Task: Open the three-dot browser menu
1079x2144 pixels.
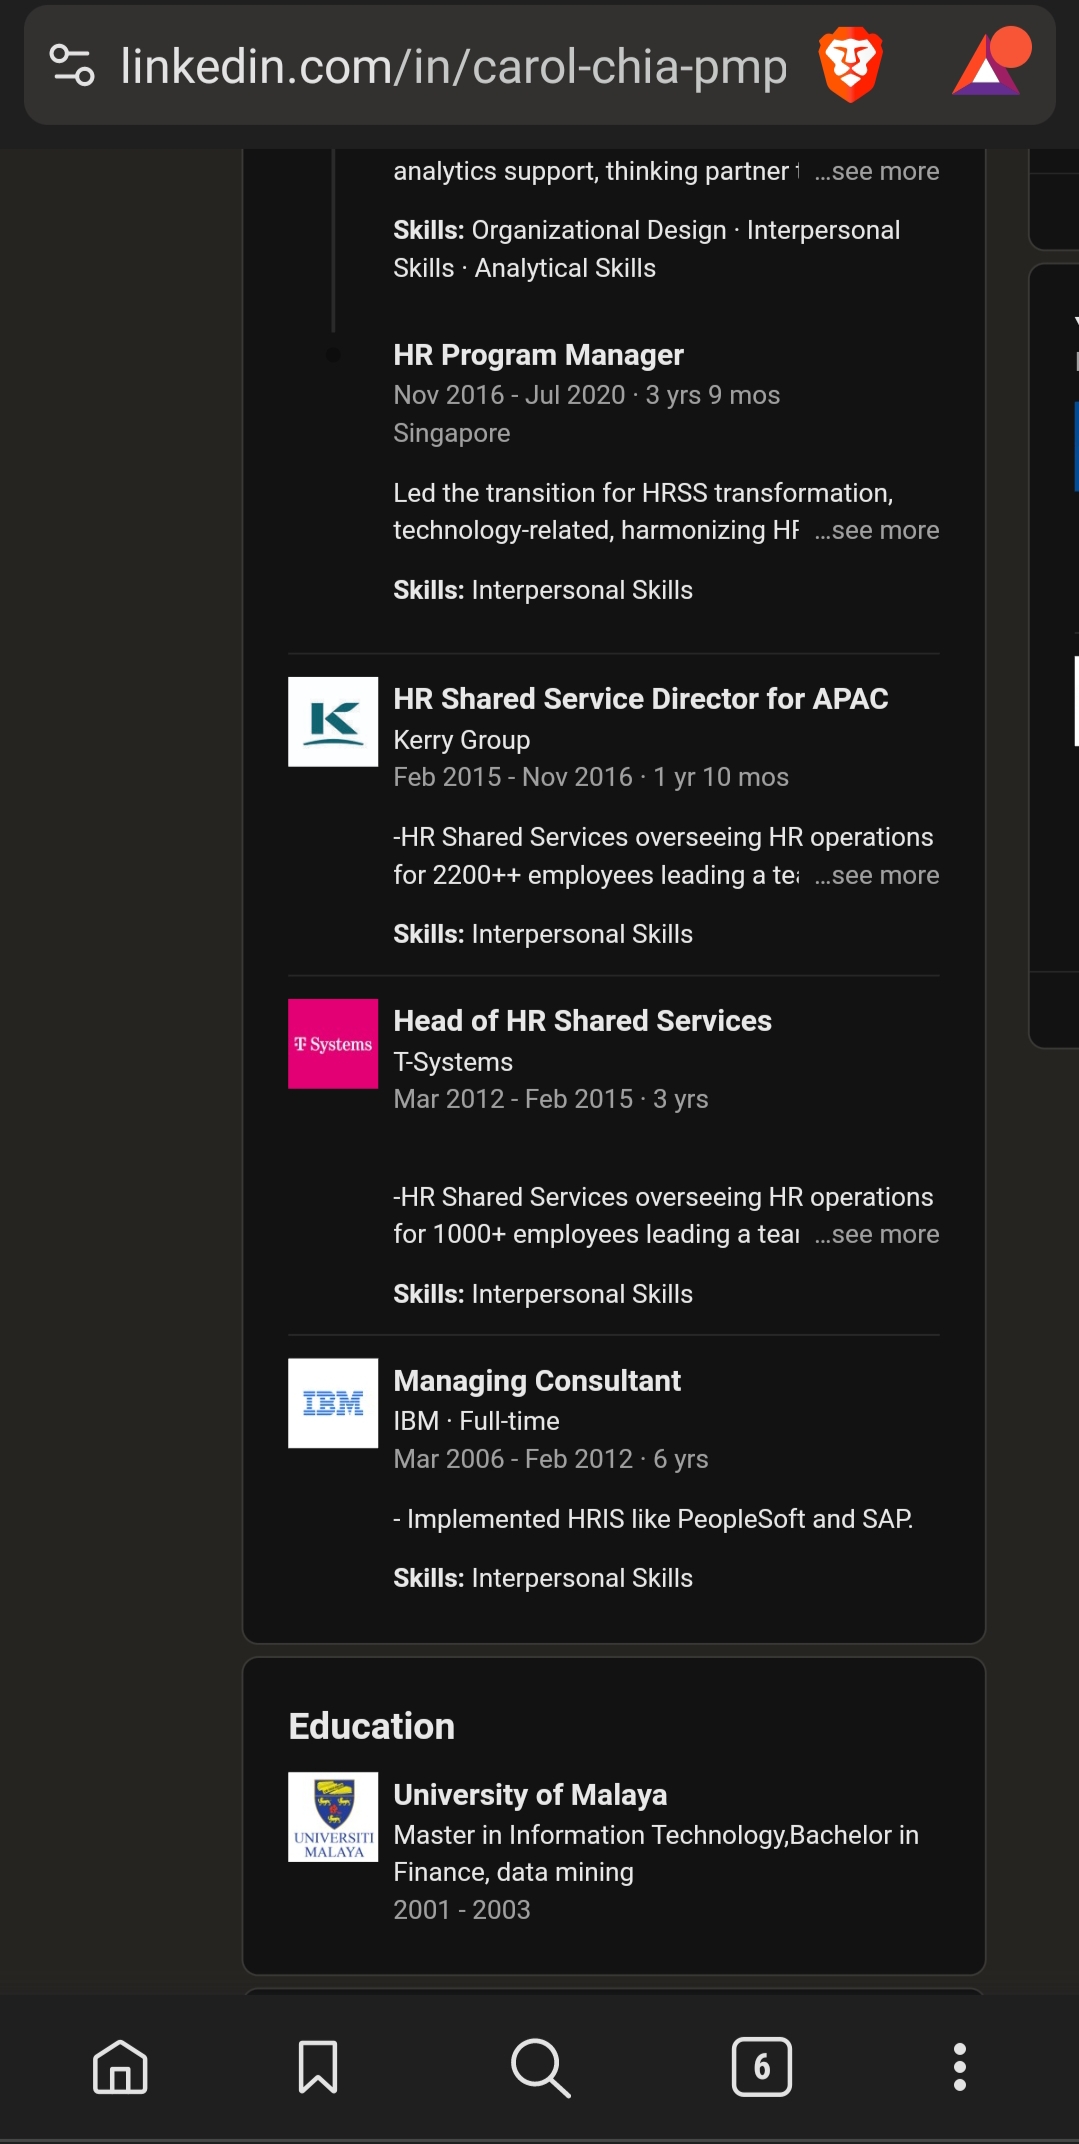Action: point(959,2067)
